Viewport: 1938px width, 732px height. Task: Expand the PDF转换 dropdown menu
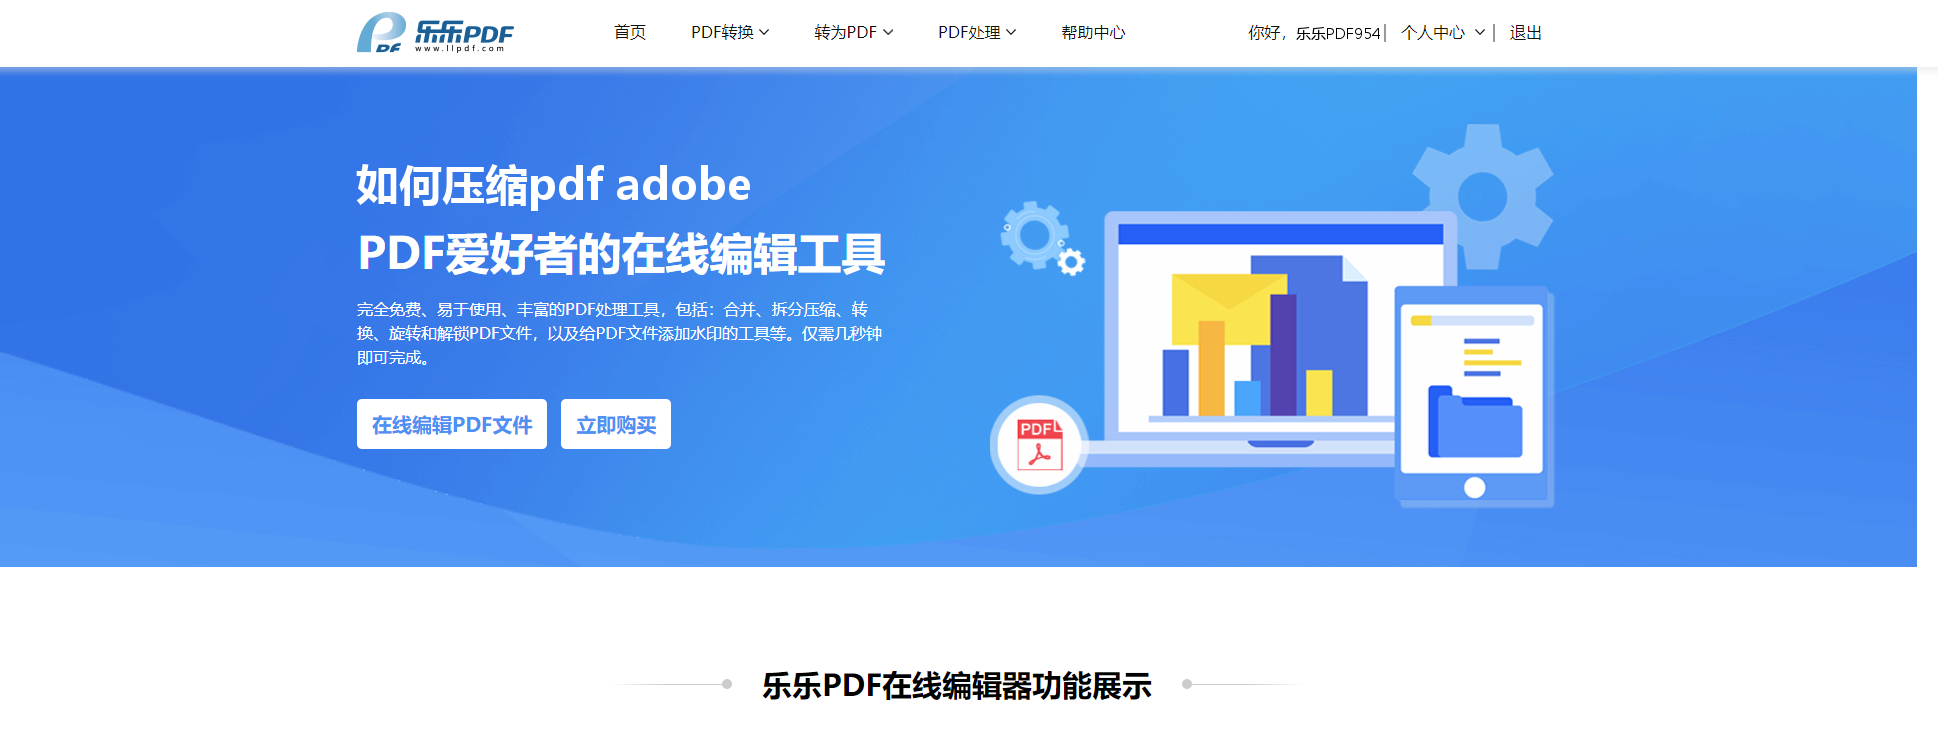point(730,32)
